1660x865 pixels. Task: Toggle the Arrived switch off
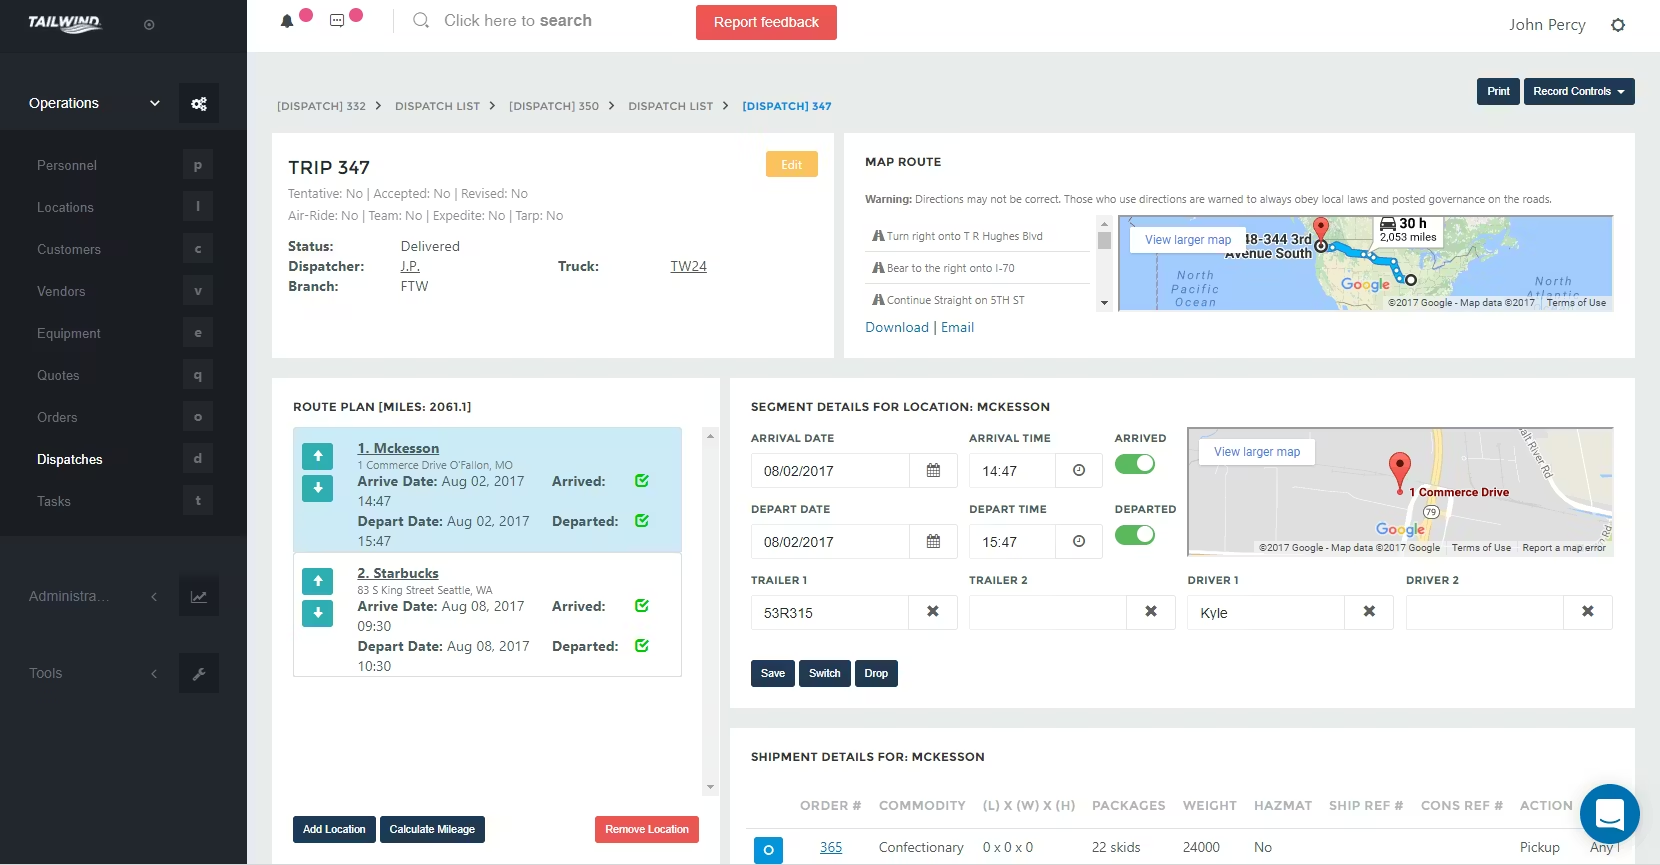[x=1135, y=464]
